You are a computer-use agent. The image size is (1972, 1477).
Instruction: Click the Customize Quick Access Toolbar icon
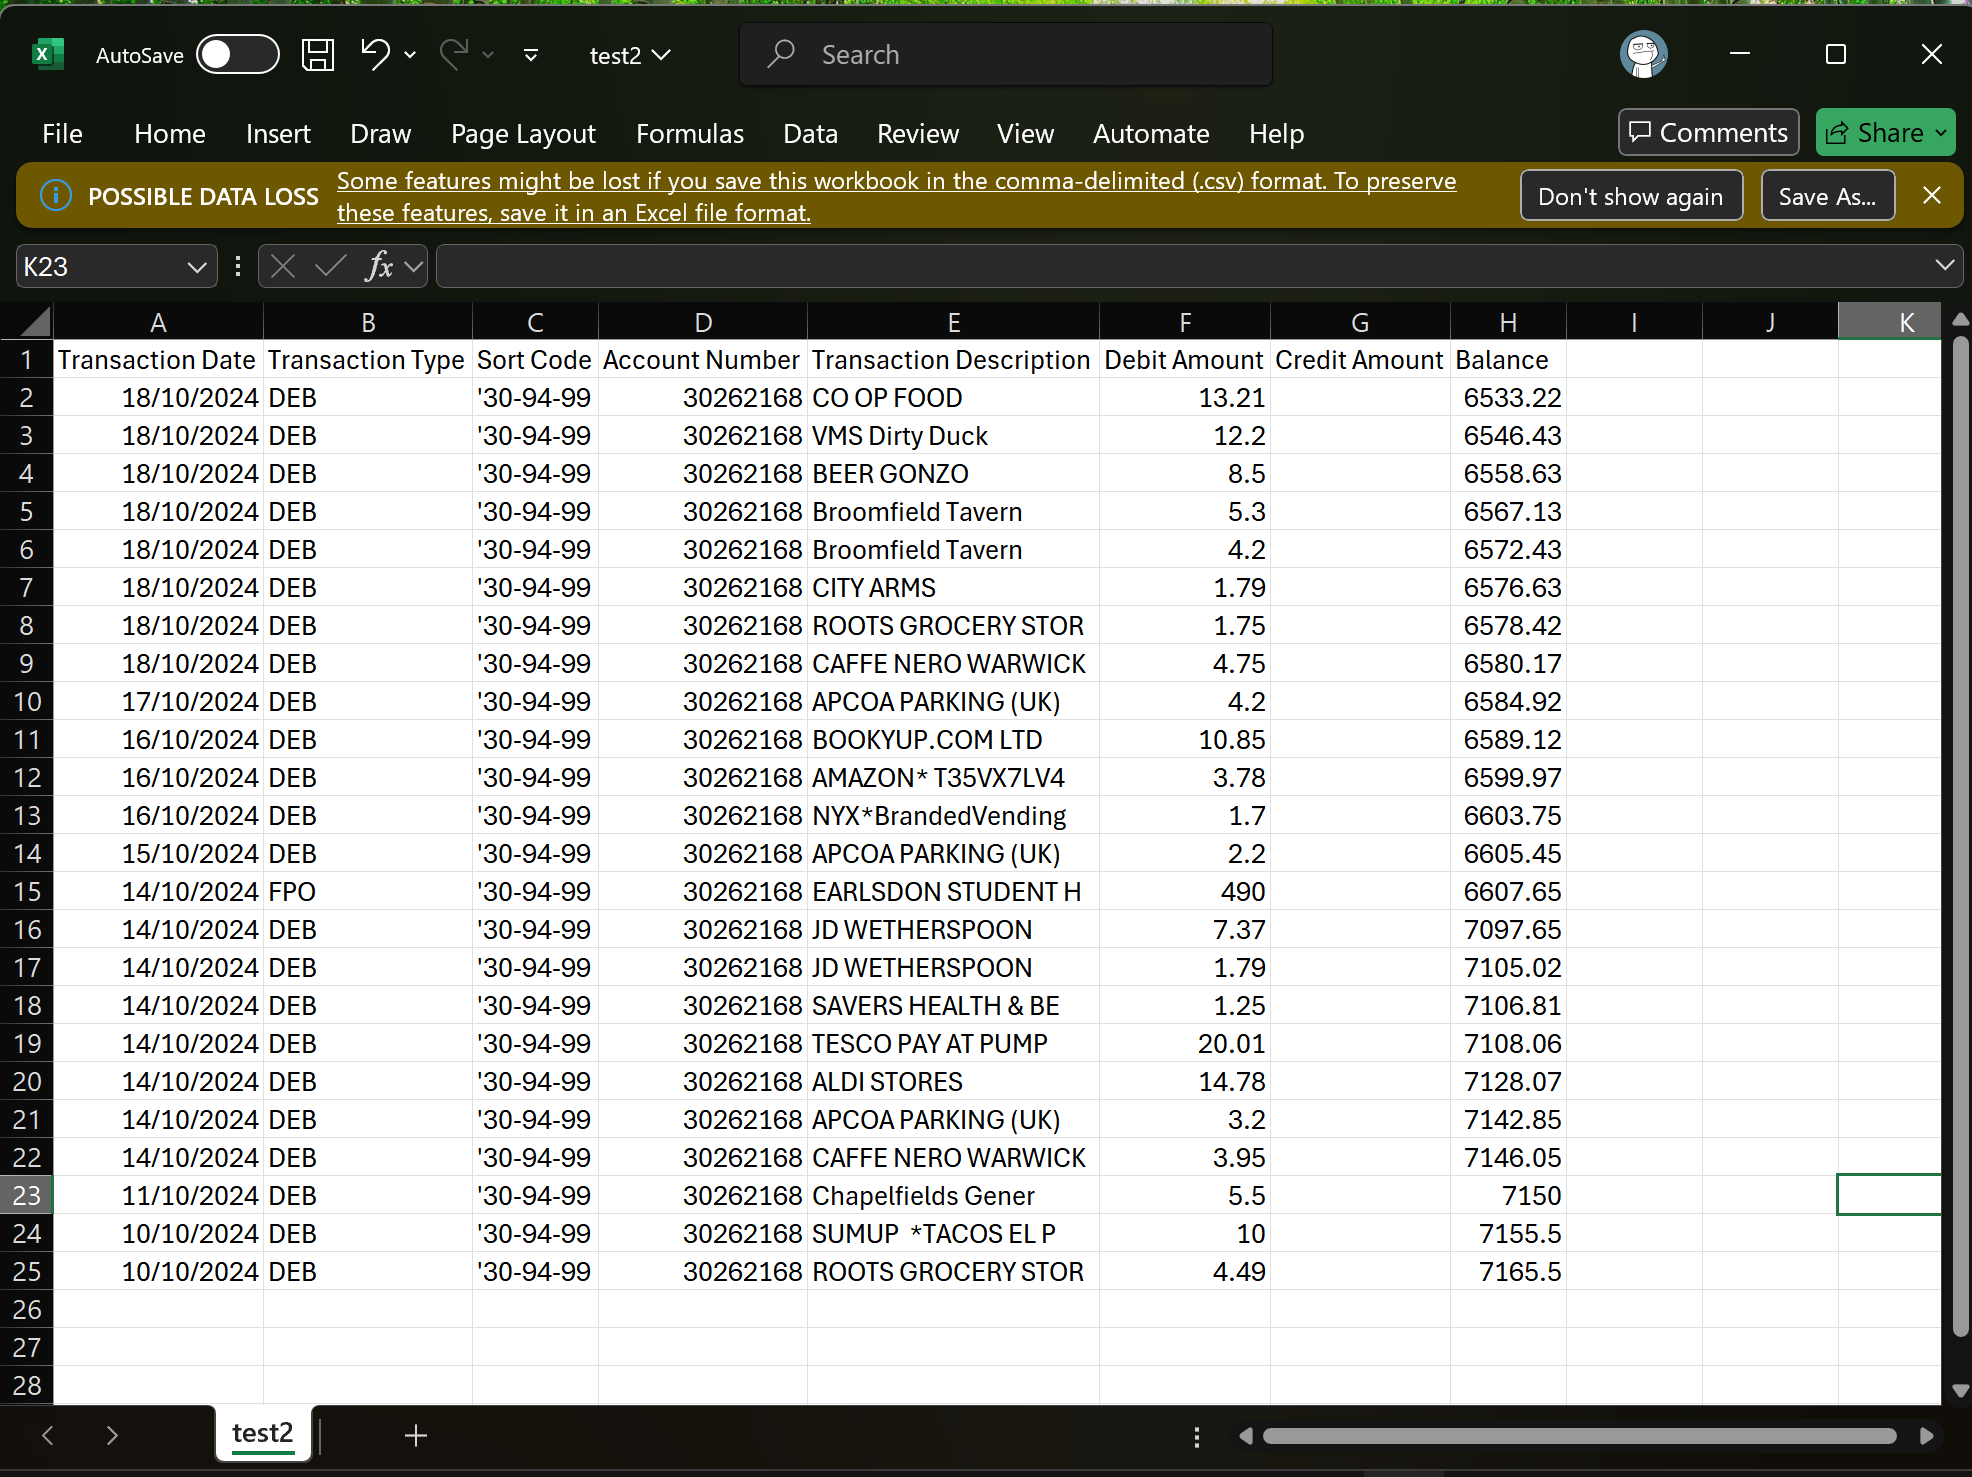point(531,55)
